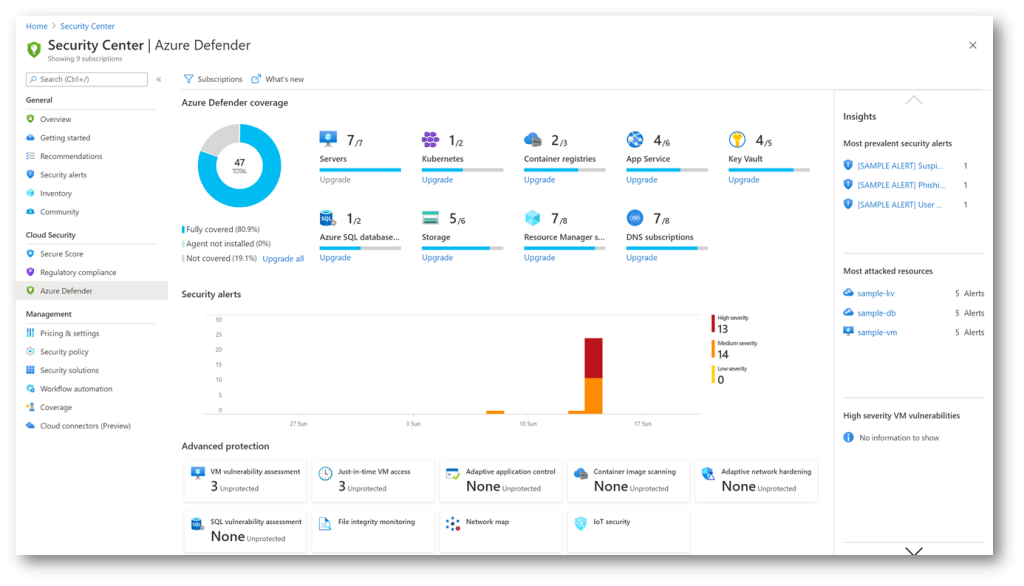This screenshot has height=586, width=1024.
Task: Click the coverage donut chart
Action: [240, 166]
